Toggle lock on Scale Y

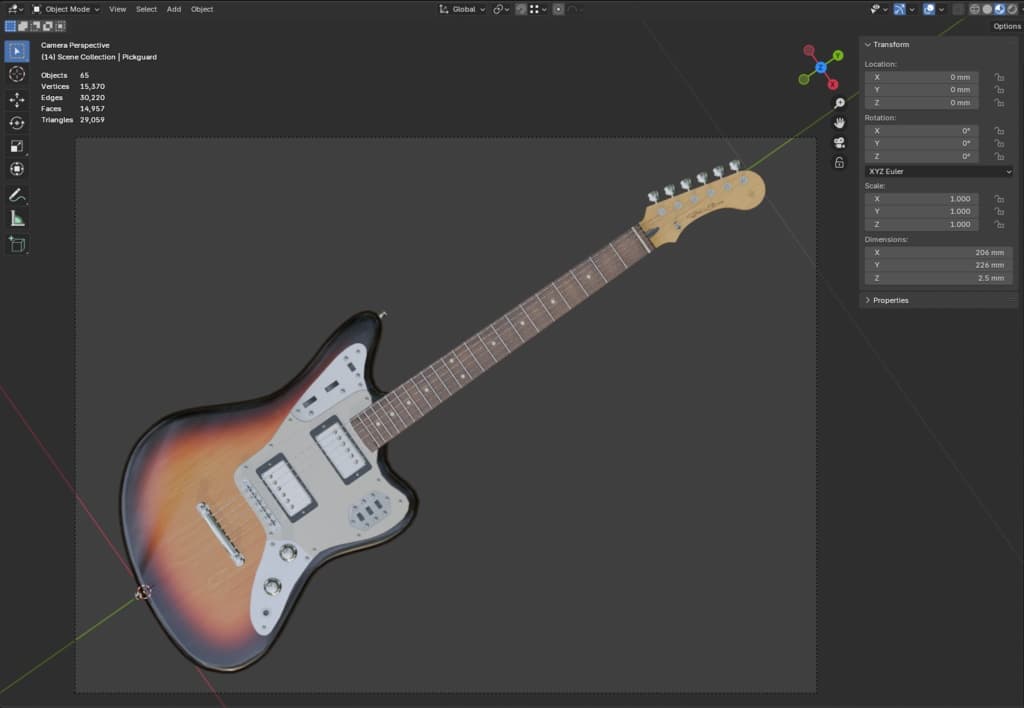(999, 212)
